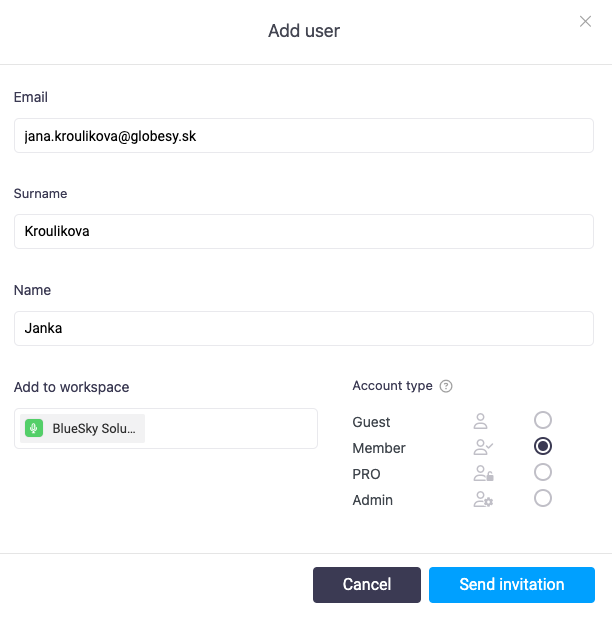
Task: Click the Member account checkmark icon
Action: point(483,447)
